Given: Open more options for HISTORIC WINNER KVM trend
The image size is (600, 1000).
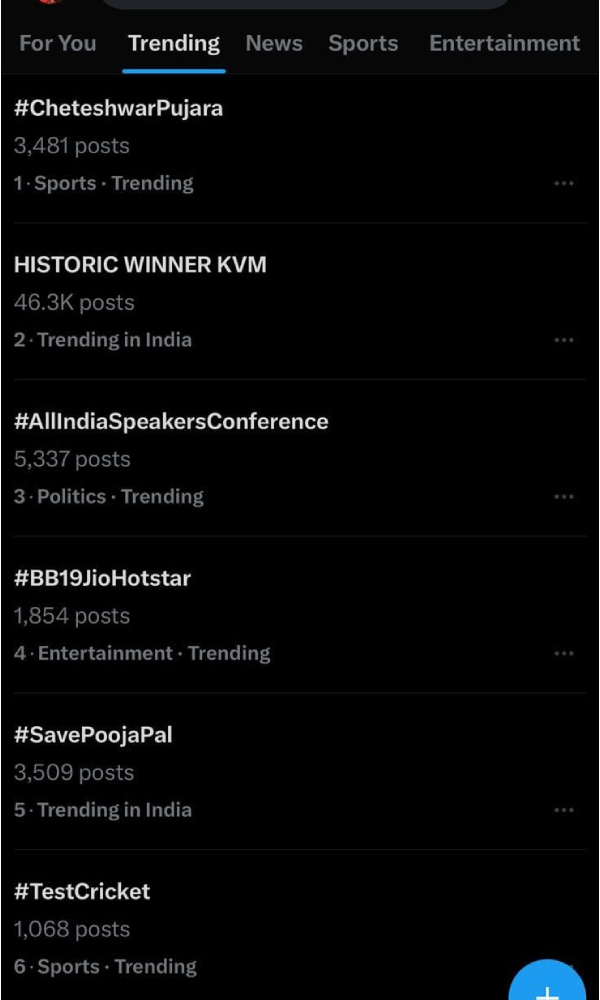Looking at the screenshot, I should pos(565,340).
